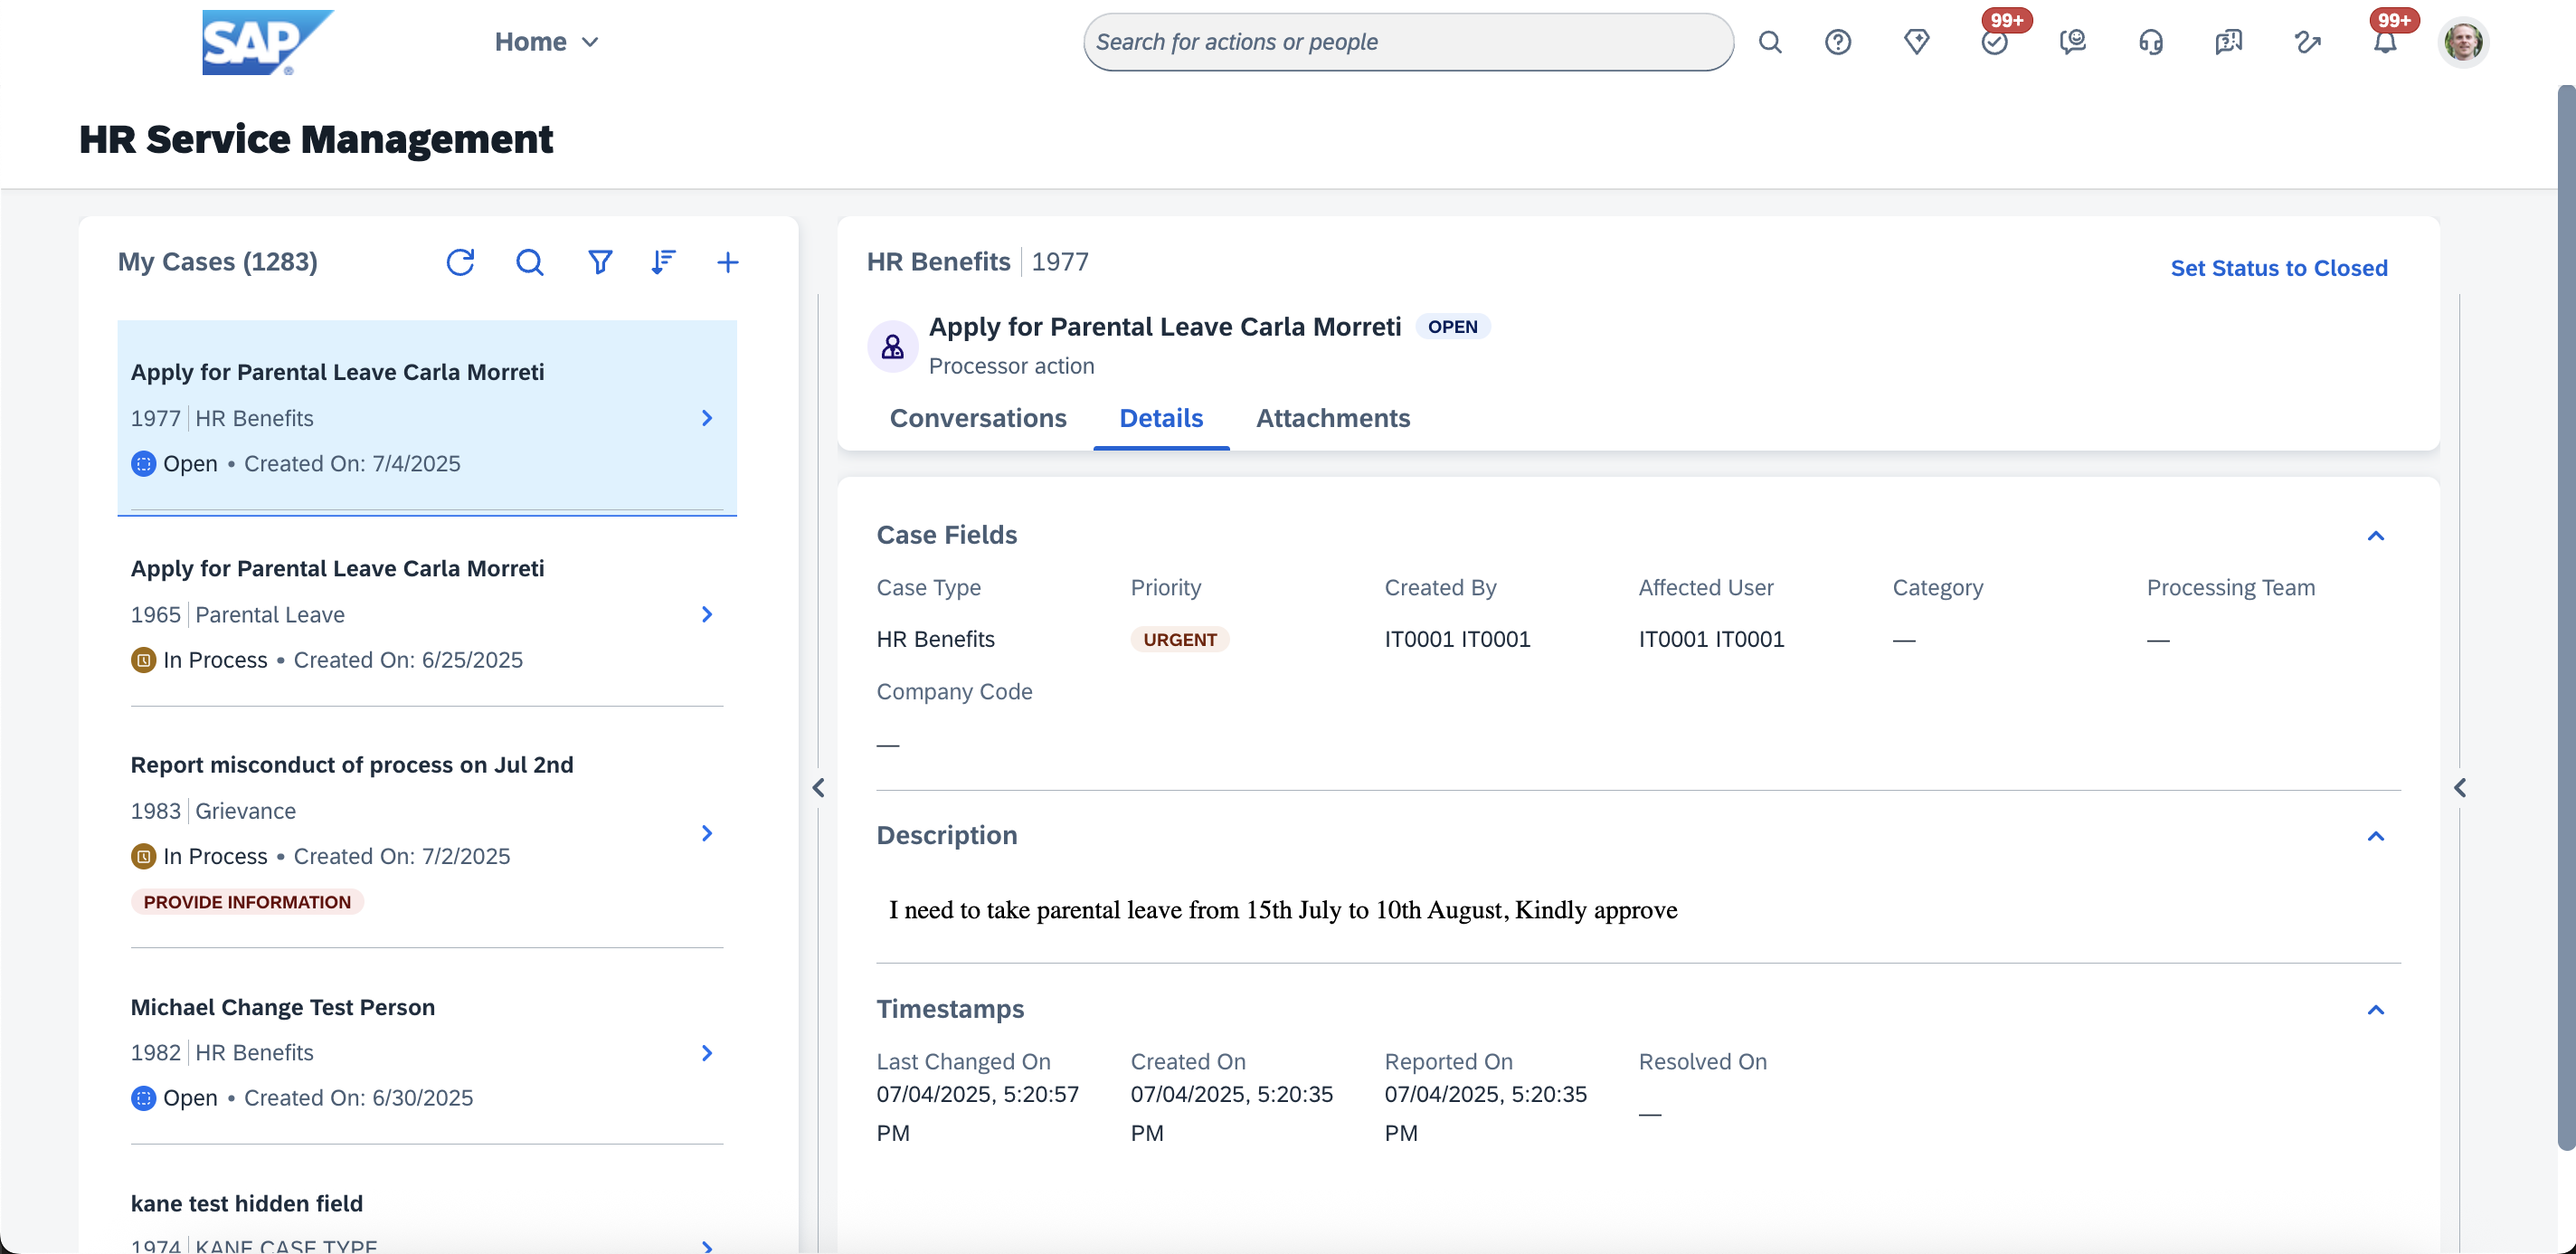The height and width of the screenshot is (1254, 2576).
Task: Collapse the Timestamps section
Action: coord(2376,1010)
